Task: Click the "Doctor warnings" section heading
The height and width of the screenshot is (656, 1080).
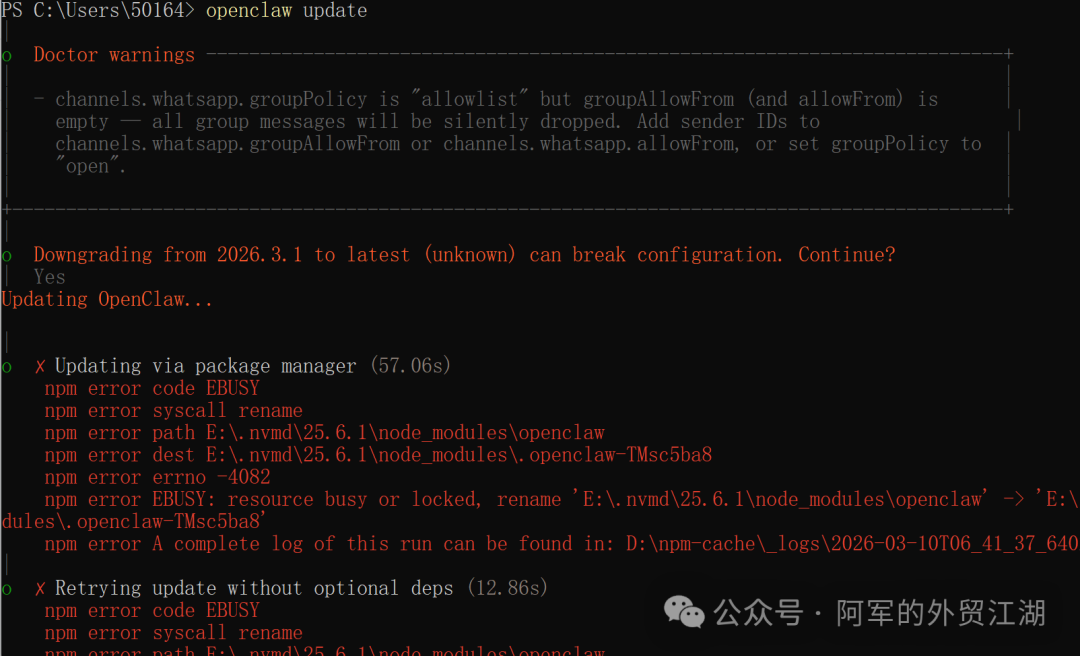Action: (114, 55)
